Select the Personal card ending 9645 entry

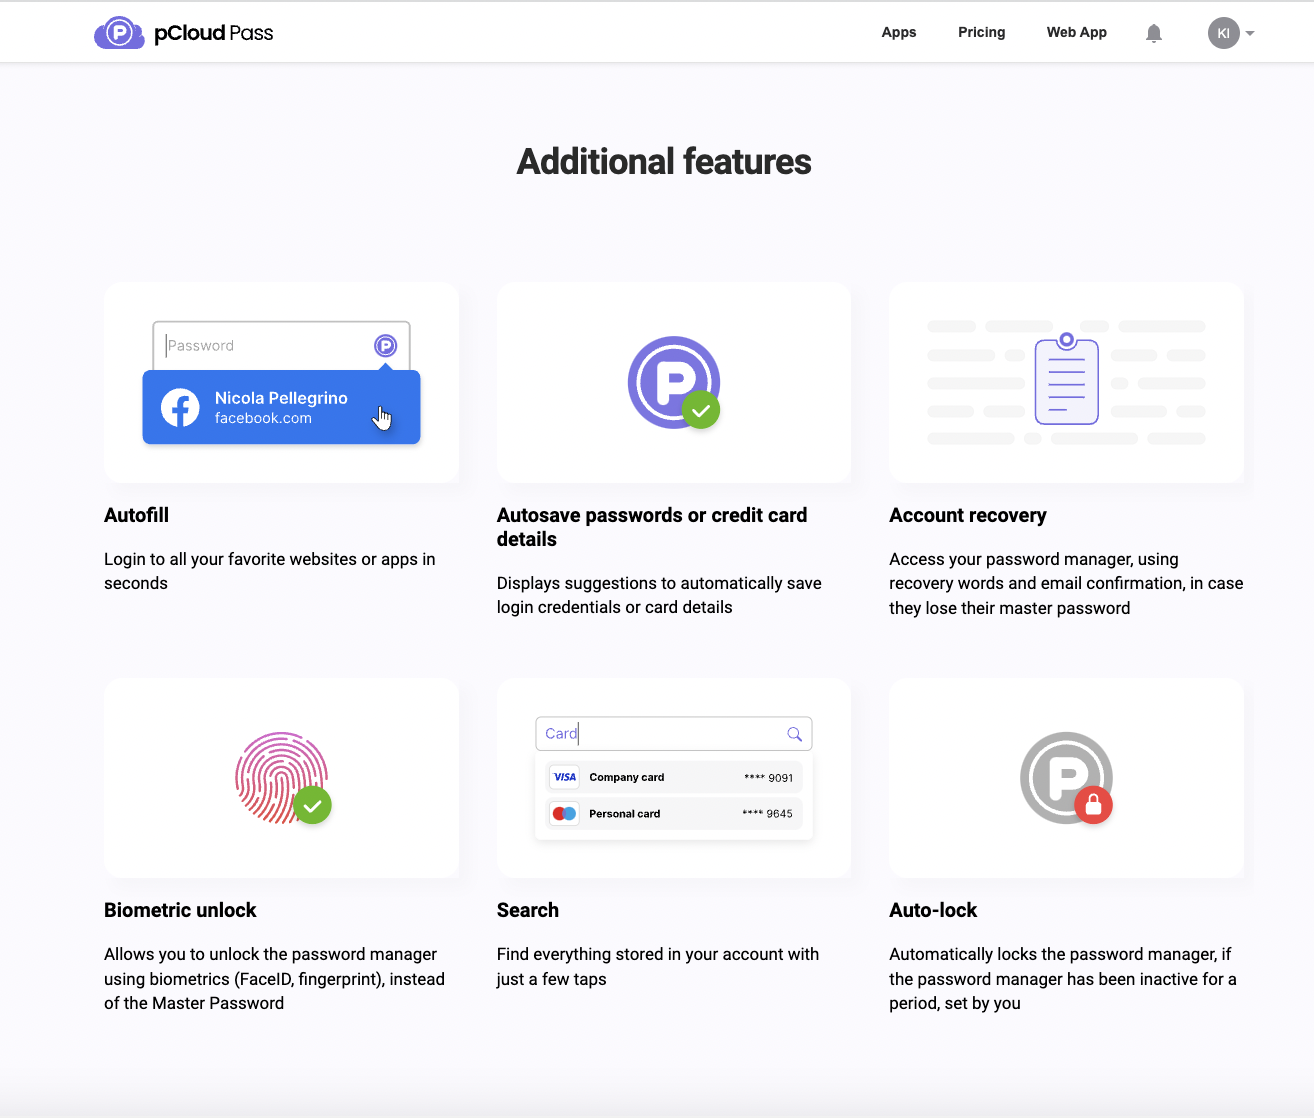[673, 813]
